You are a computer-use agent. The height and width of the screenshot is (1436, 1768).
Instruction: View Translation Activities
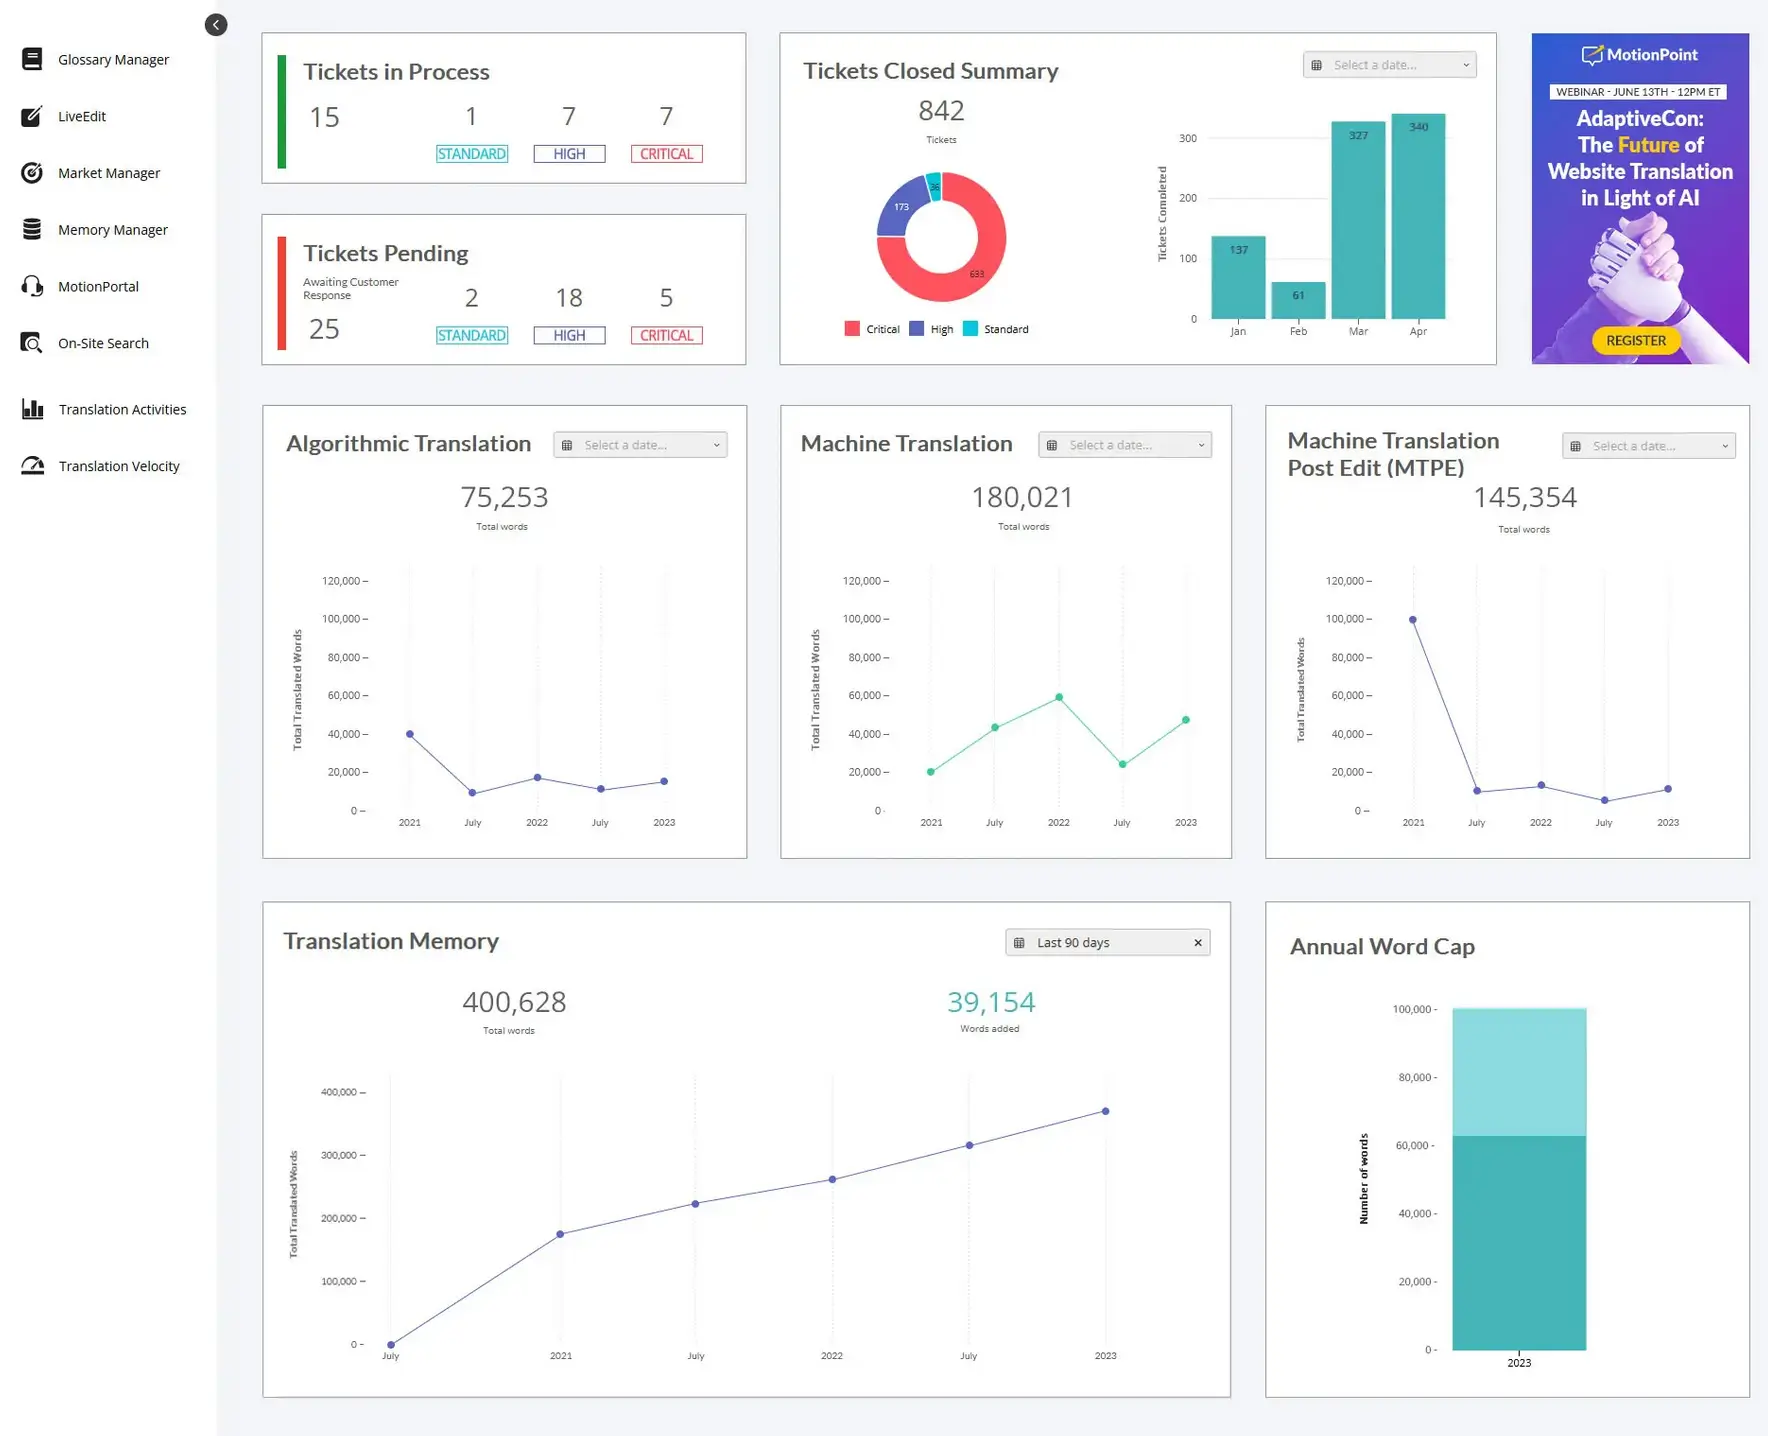coord(122,409)
